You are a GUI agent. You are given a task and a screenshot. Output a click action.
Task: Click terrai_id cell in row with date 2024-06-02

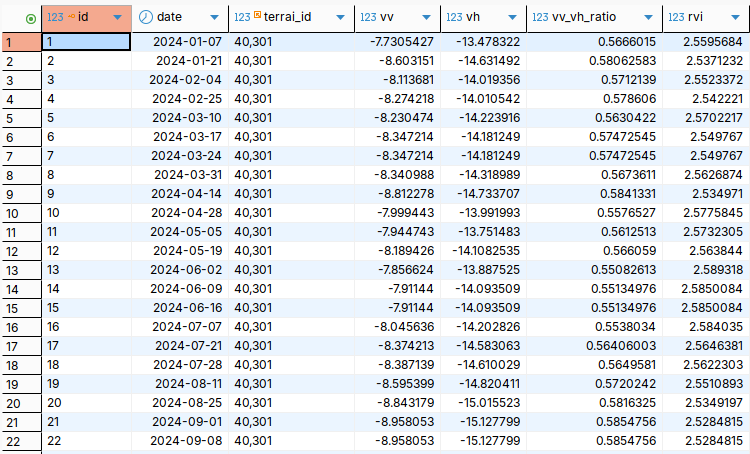coord(291,270)
